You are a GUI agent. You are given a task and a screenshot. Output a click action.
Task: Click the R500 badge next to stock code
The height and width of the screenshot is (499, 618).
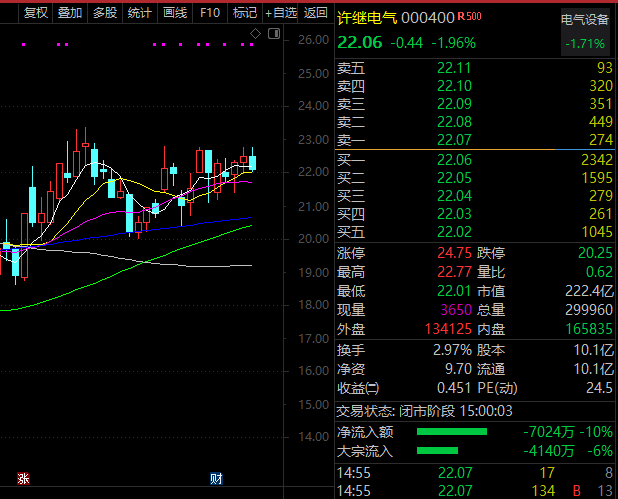point(469,18)
